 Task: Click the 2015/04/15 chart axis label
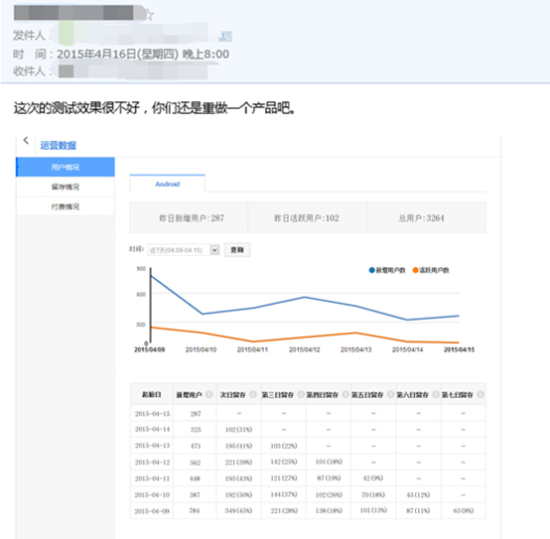click(459, 350)
